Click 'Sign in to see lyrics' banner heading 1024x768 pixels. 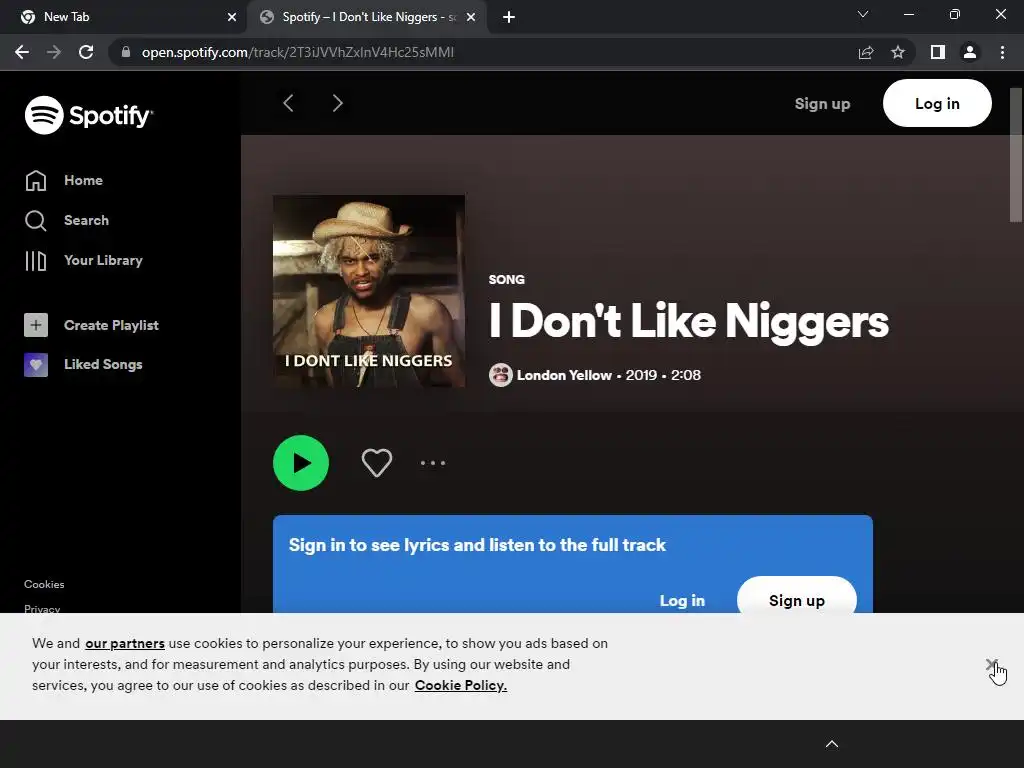pos(477,545)
